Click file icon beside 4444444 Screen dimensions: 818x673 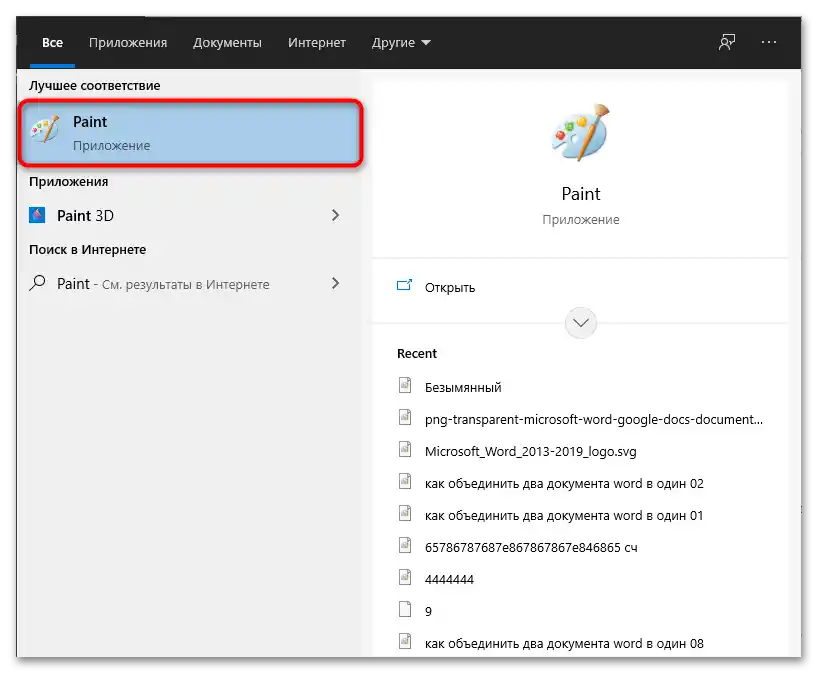[405, 577]
